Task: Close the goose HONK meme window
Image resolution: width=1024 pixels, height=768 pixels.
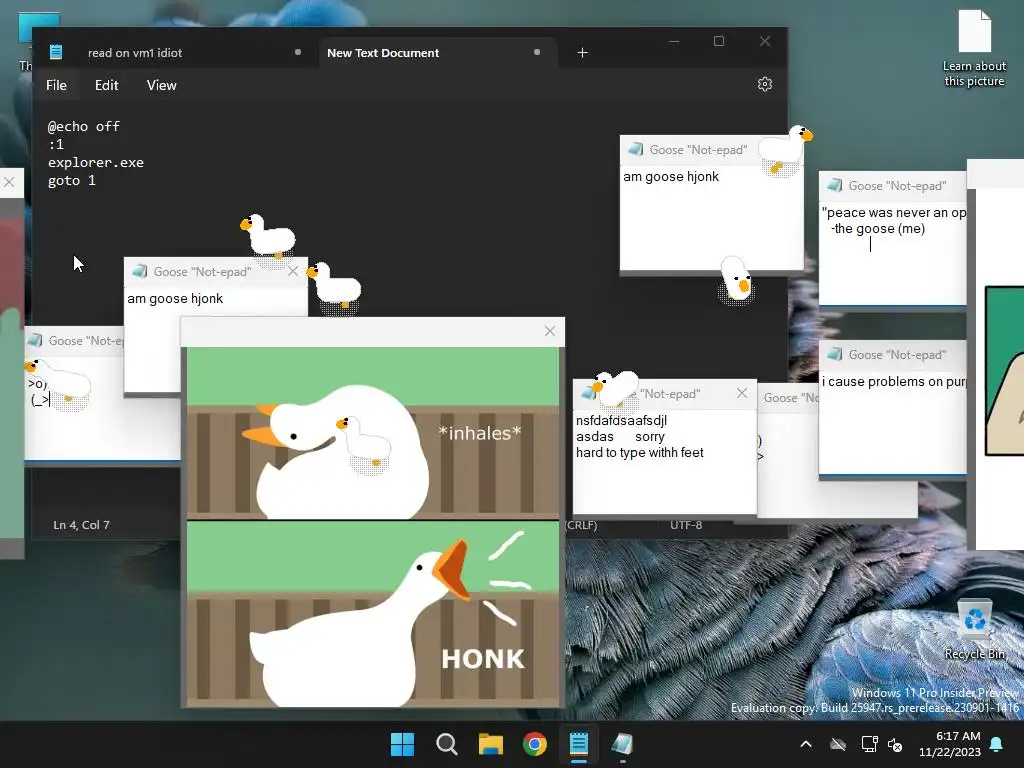Action: 550,331
